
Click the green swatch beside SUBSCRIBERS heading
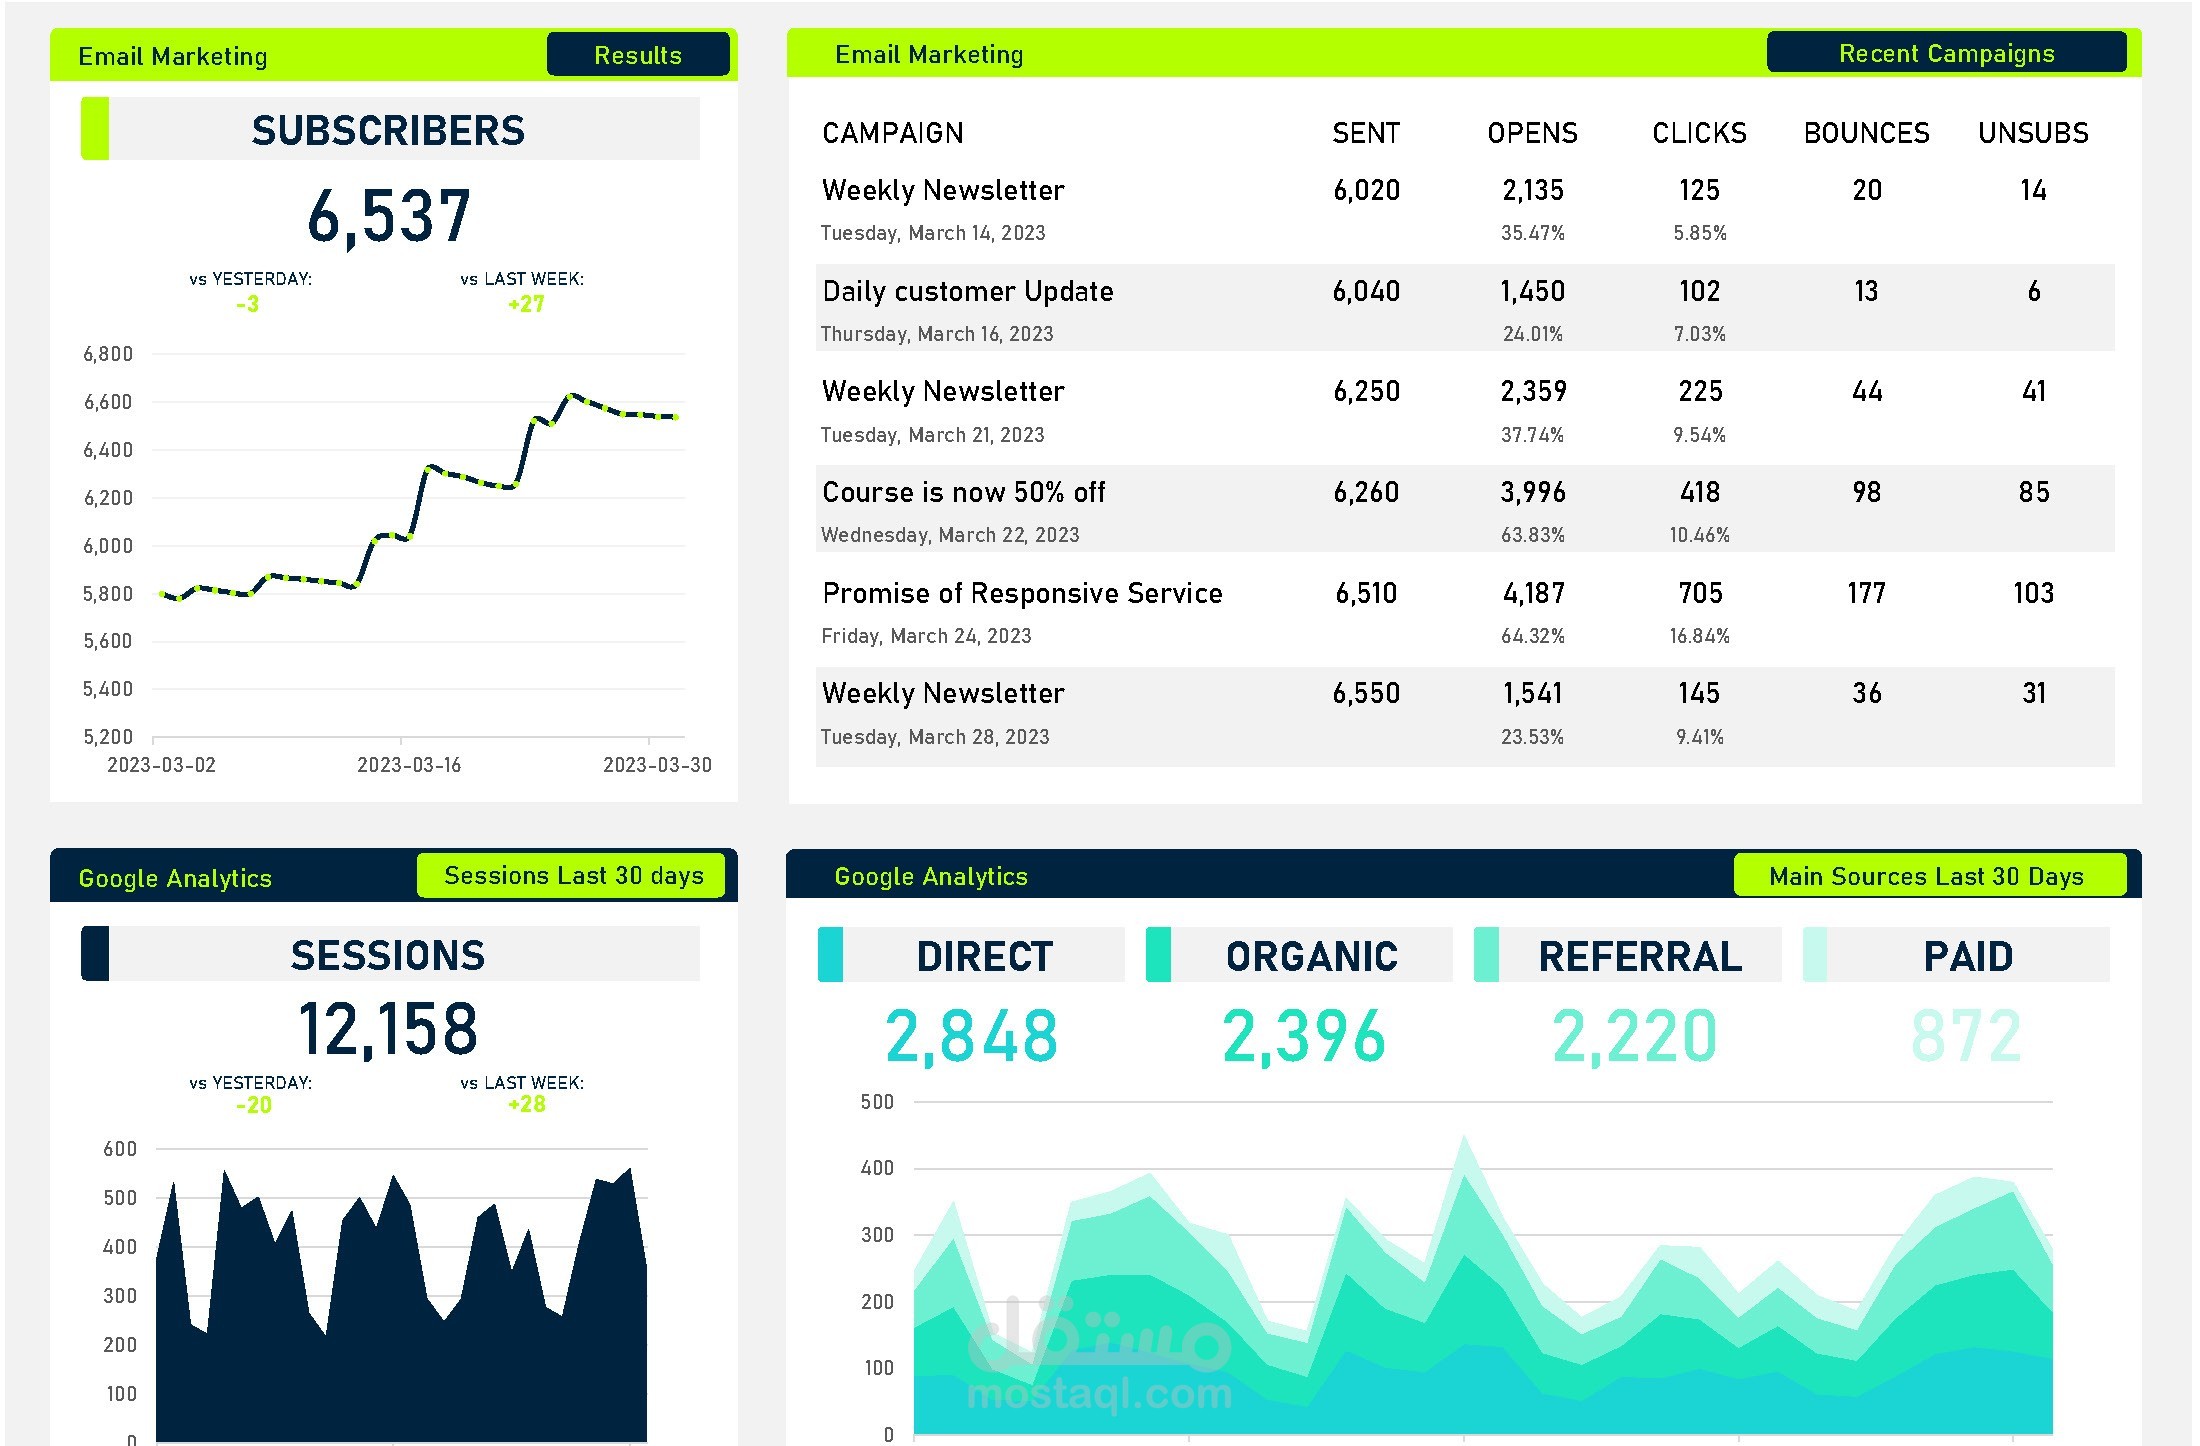pyautogui.click(x=94, y=129)
